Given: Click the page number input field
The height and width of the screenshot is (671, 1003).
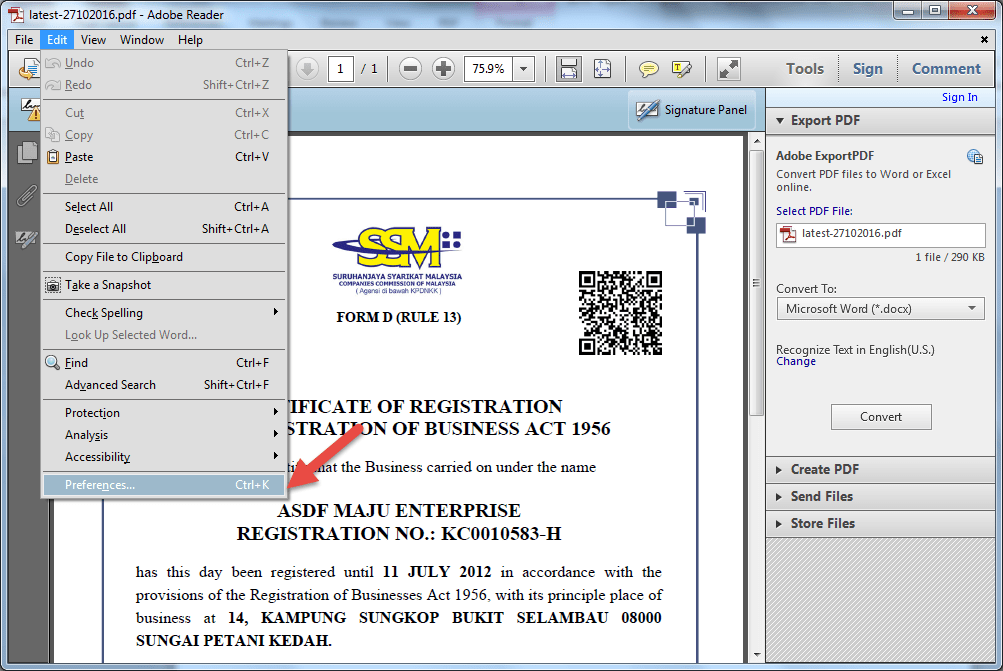Looking at the screenshot, I should tap(339, 68).
